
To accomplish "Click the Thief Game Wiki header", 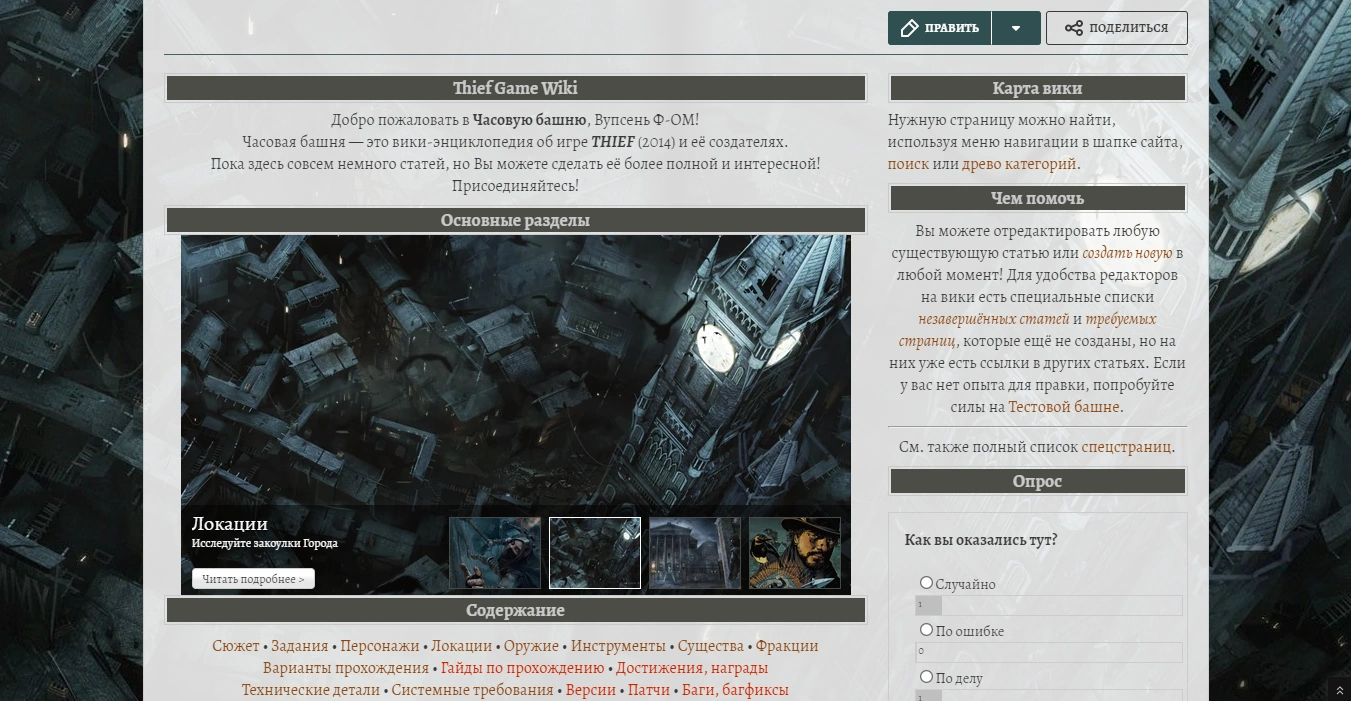I will pyautogui.click(x=515, y=88).
